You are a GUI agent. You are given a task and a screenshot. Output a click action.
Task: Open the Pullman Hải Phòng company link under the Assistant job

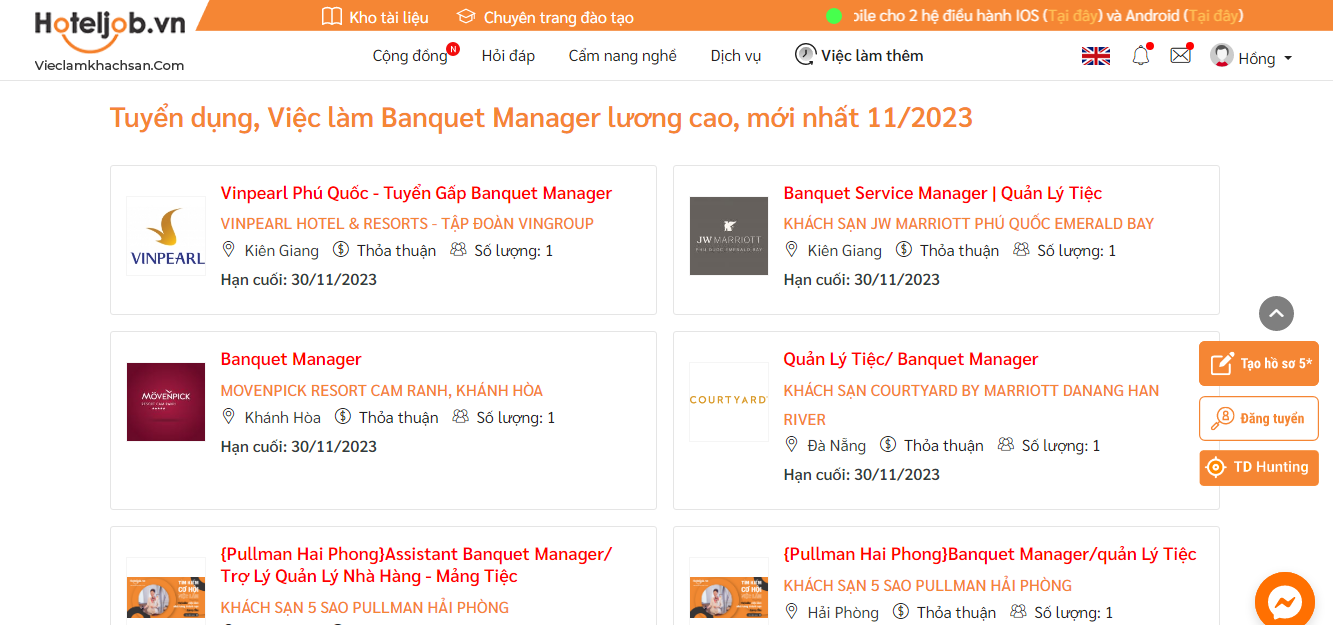tap(365, 607)
